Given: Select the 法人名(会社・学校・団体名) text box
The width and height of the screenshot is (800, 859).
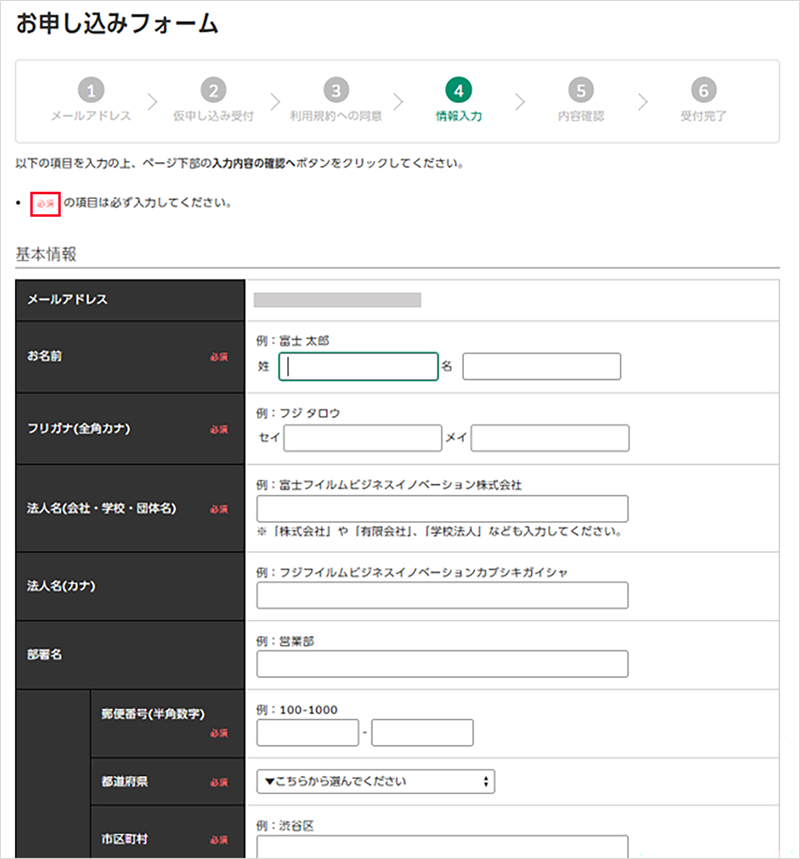Looking at the screenshot, I should [442, 509].
